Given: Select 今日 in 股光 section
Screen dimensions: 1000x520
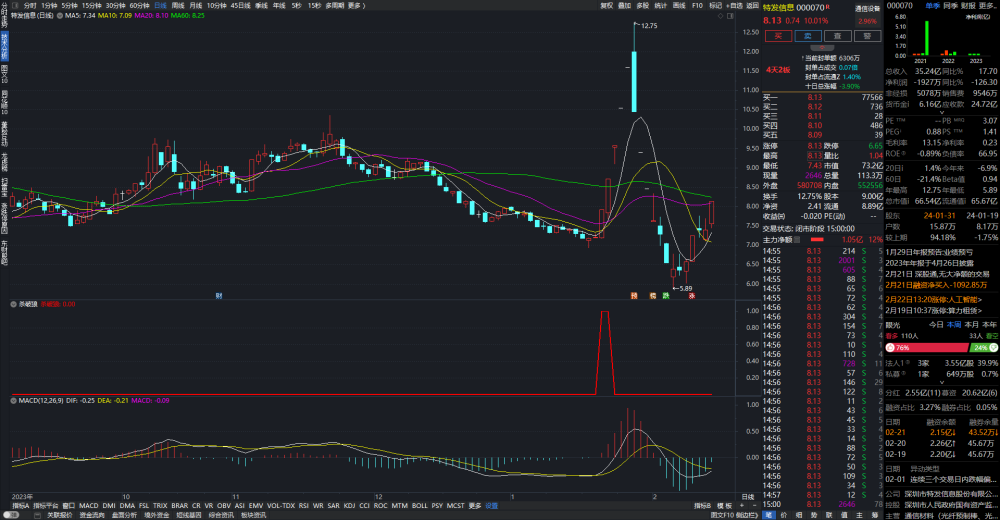Looking at the screenshot, I should click(936, 325).
